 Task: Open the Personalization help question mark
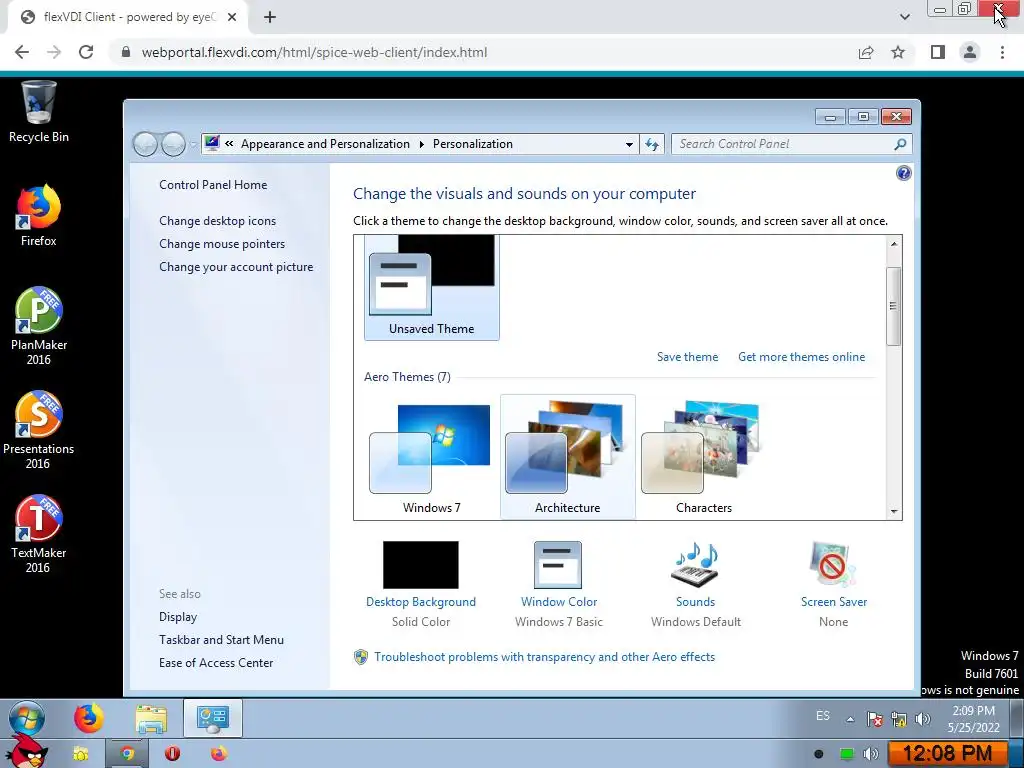pos(903,173)
